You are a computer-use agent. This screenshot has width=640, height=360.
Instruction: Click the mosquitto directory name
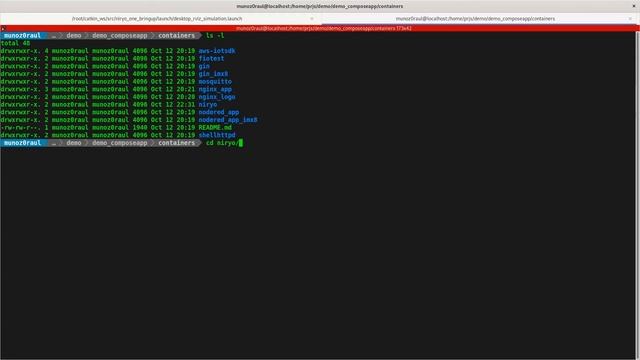[x=215, y=82]
